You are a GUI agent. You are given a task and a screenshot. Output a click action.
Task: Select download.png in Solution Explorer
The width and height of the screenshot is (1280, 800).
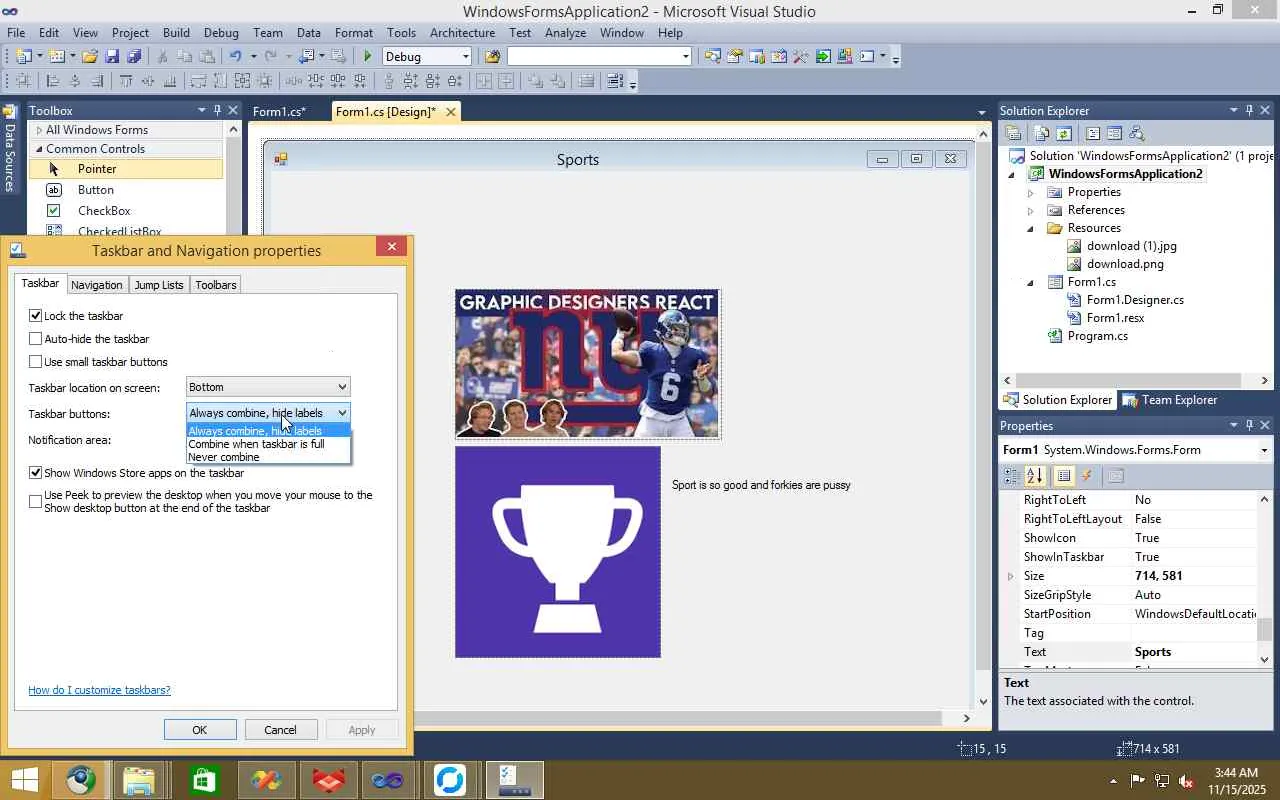1125,264
